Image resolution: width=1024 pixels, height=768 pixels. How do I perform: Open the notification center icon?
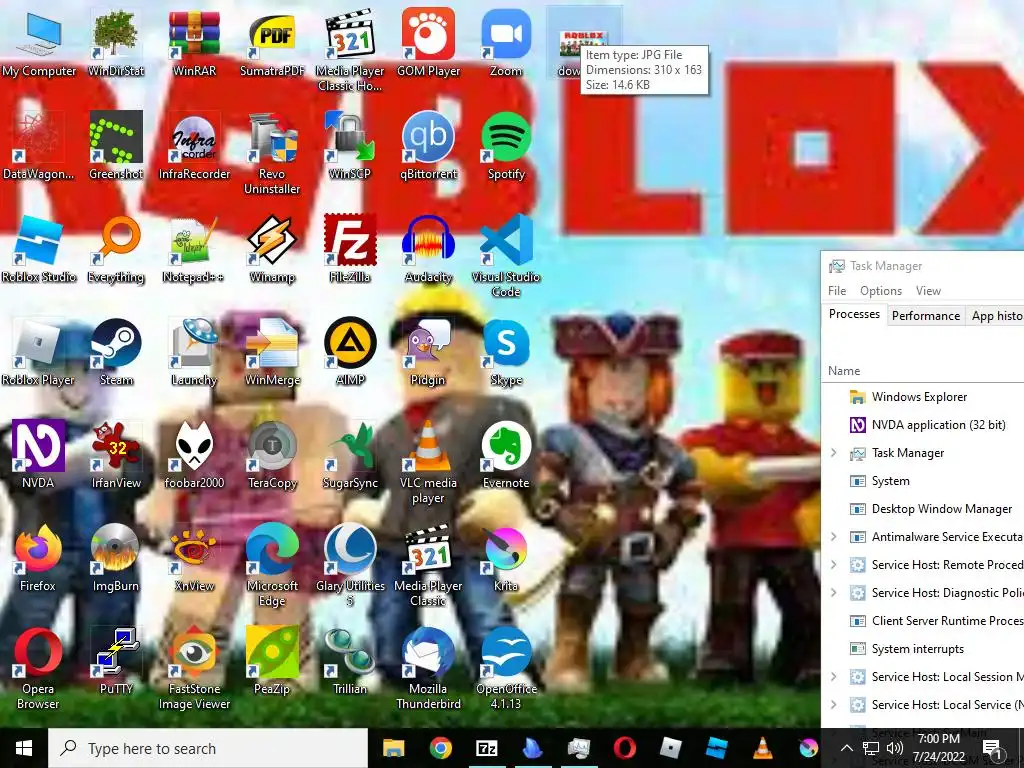coord(993,748)
